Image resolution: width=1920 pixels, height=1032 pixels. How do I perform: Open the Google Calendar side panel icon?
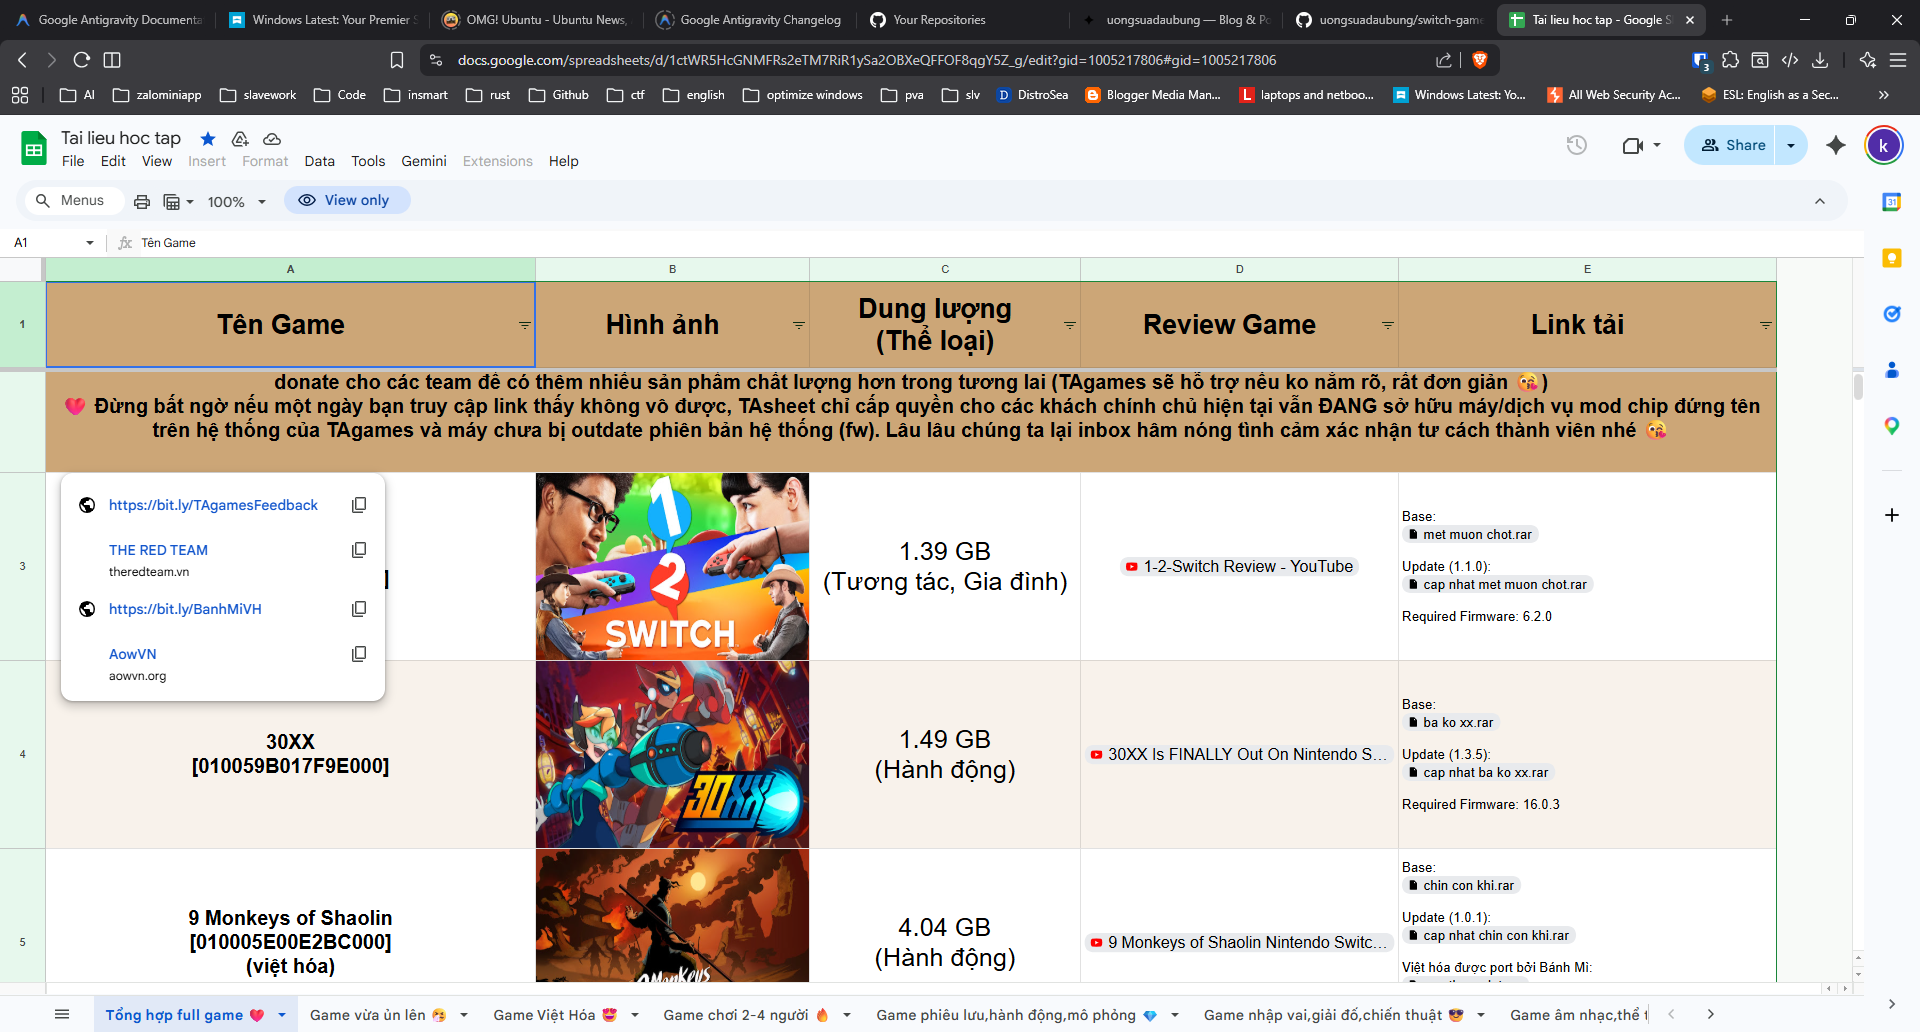click(1892, 202)
